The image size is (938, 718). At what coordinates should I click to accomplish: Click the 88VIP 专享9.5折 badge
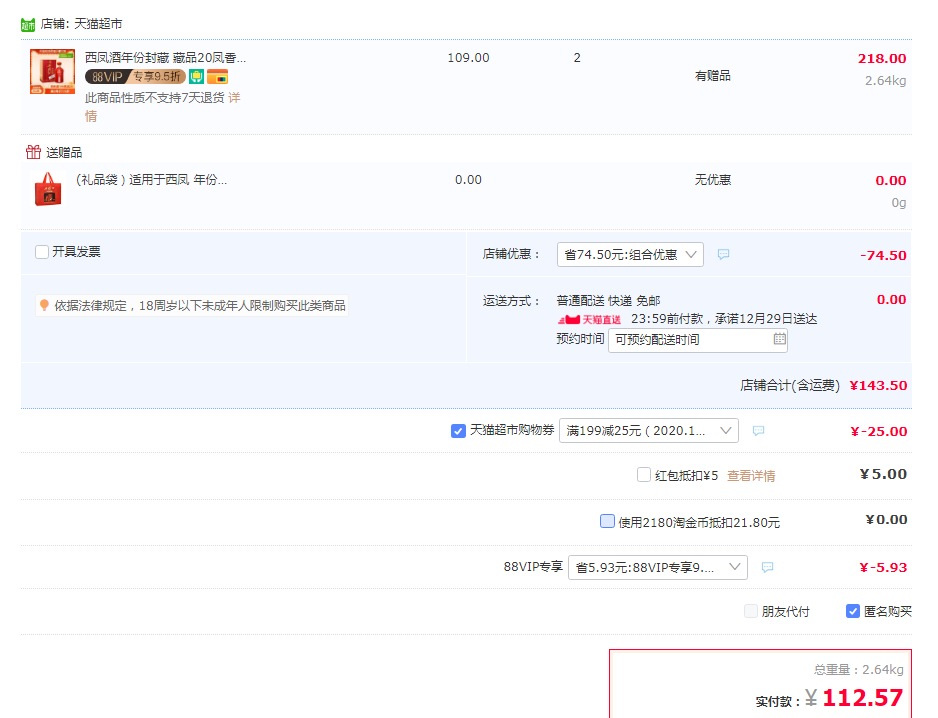(135, 77)
